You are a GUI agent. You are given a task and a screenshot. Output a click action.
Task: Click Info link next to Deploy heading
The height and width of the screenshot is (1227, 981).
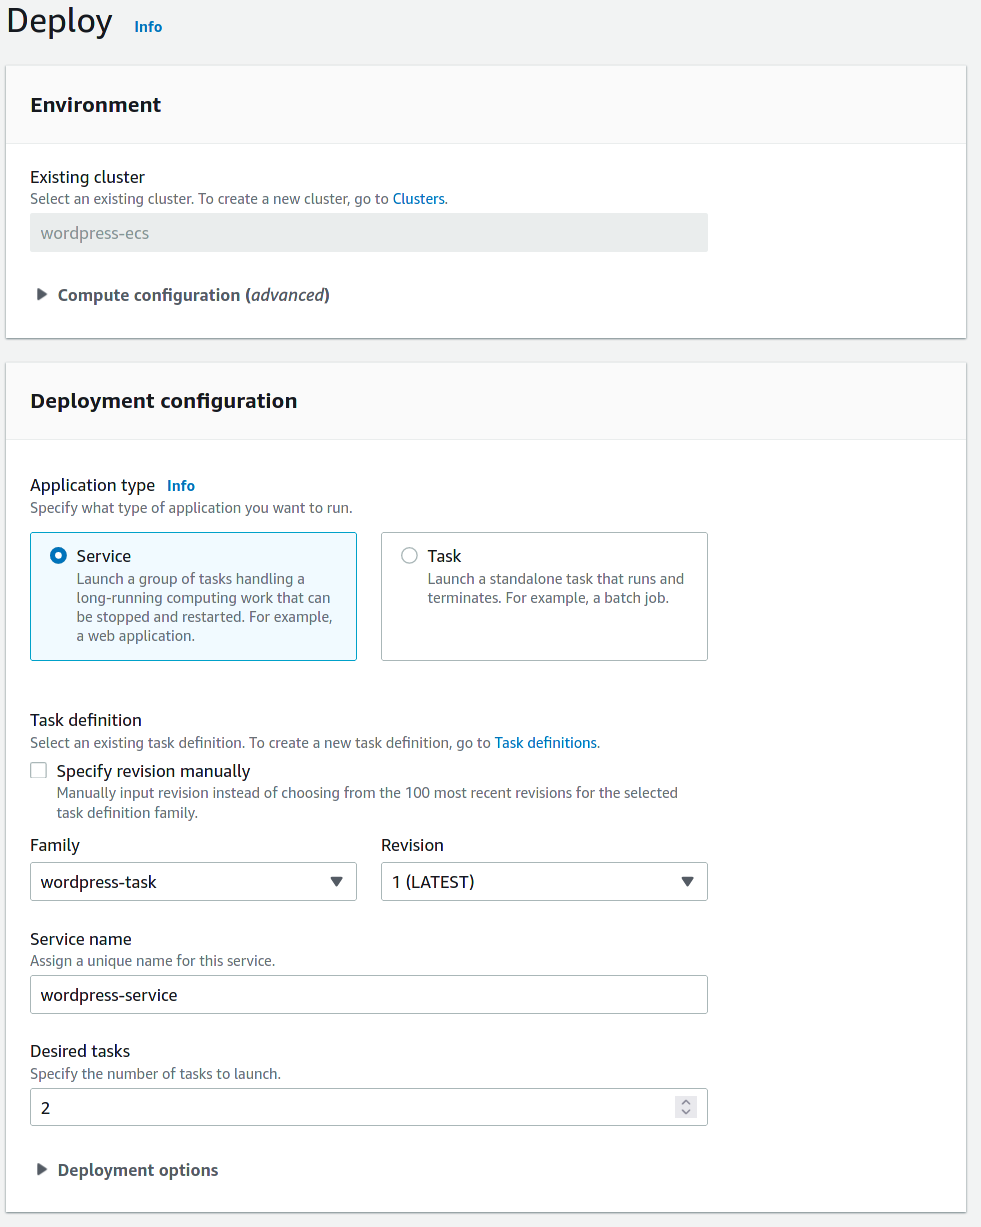tap(148, 27)
